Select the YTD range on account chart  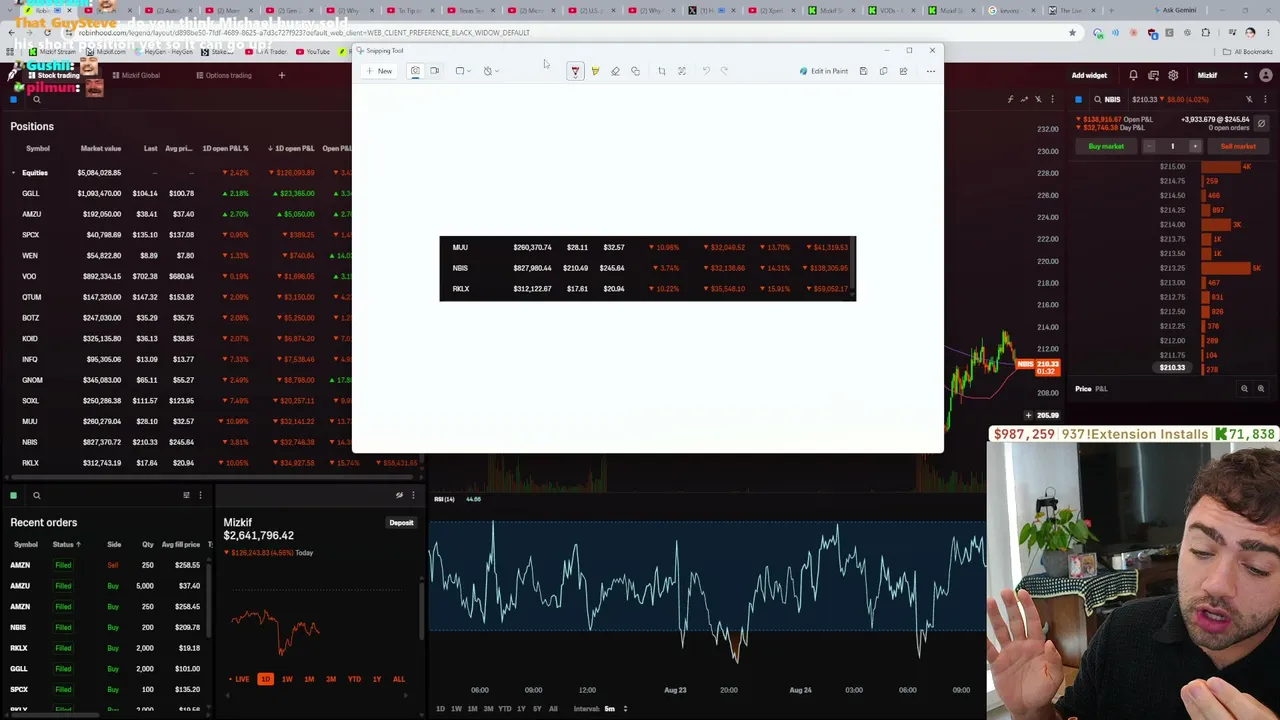pos(354,679)
